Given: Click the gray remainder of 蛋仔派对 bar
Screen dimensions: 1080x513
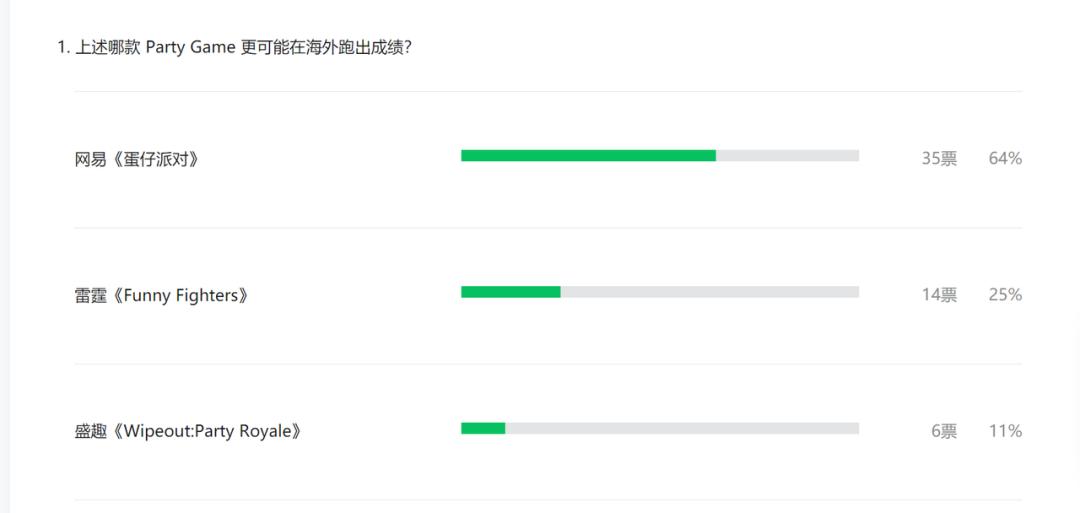Looking at the screenshot, I should [x=787, y=156].
